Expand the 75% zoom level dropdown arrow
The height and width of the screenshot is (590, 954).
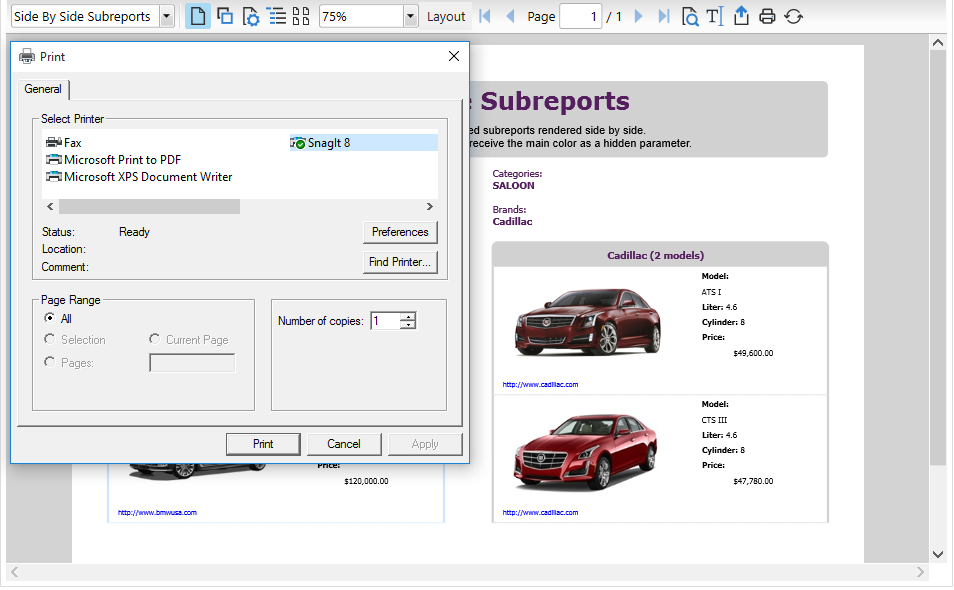point(411,16)
